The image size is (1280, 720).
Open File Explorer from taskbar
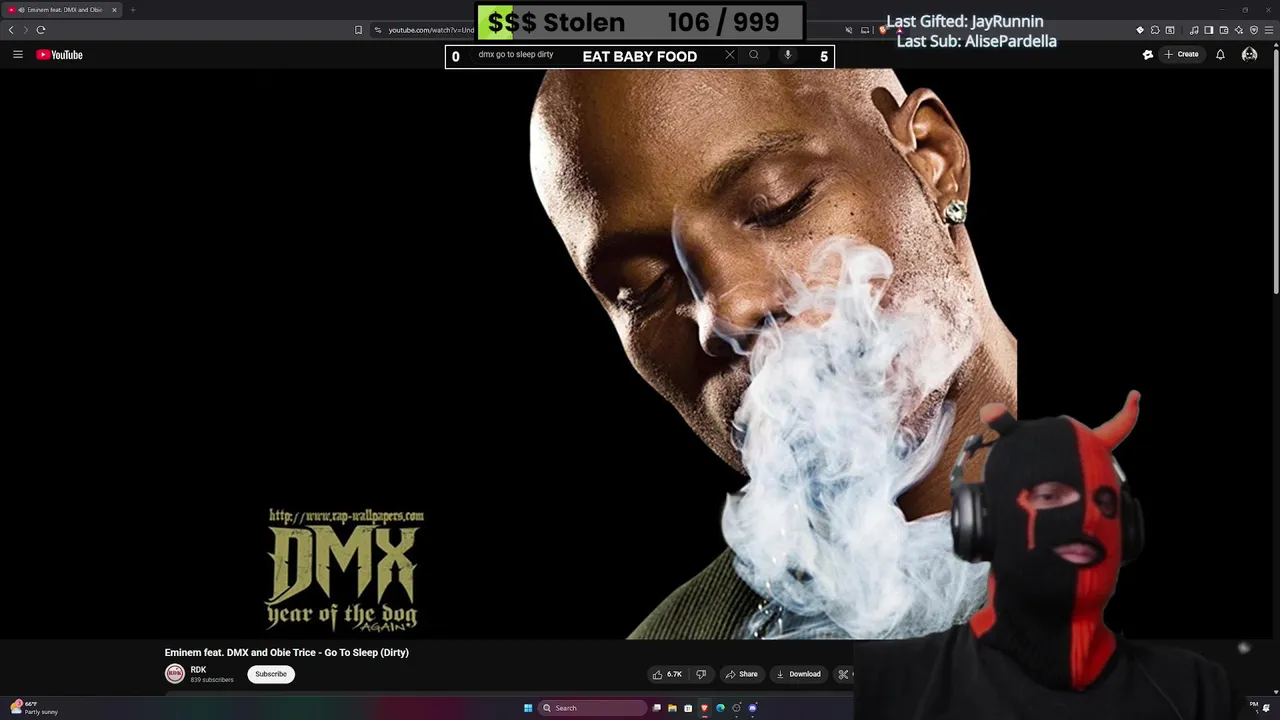pyautogui.click(x=672, y=708)
